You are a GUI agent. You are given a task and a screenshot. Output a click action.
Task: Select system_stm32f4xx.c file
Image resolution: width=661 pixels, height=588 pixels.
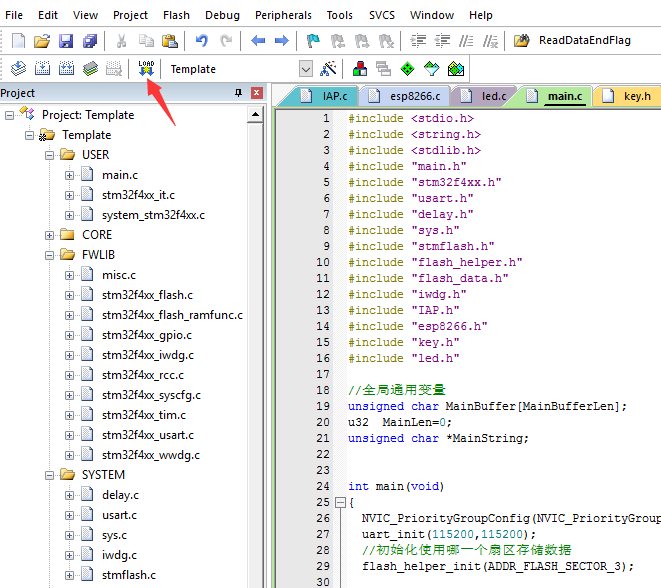[x=153, y=215]
